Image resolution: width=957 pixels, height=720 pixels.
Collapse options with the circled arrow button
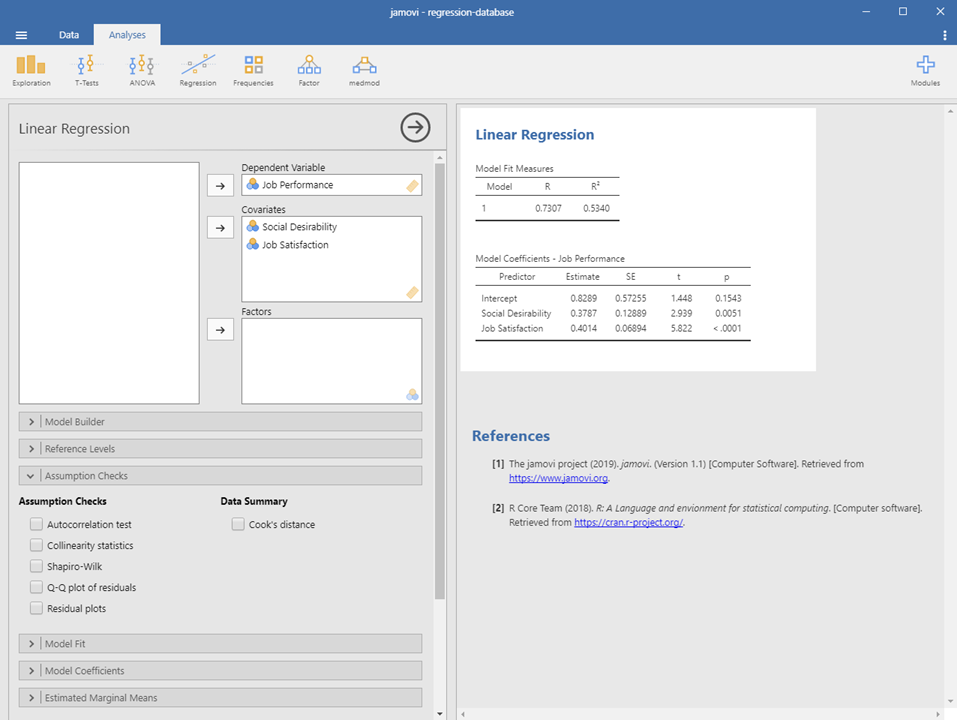pyautogui.click(x=415, y=128)
